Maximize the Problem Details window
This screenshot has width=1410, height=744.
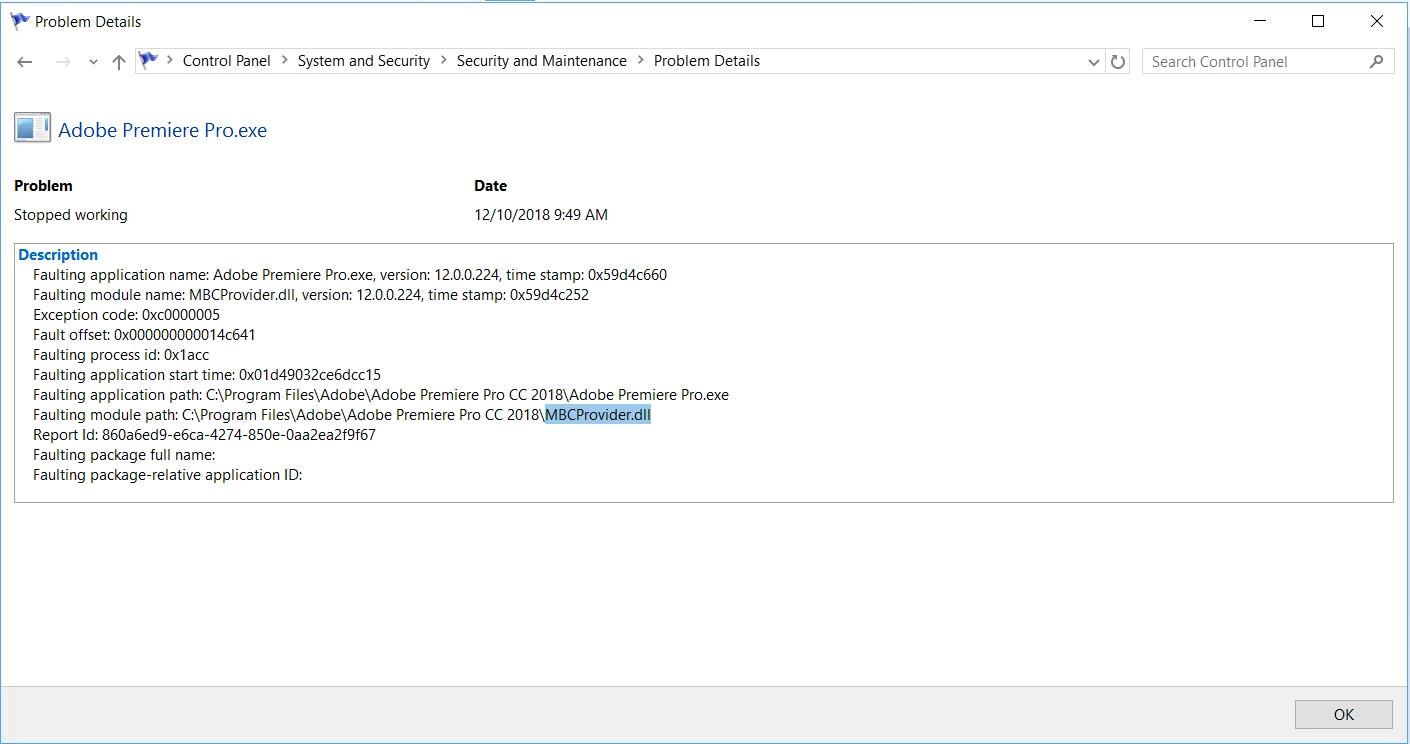tap(1318, 21)
